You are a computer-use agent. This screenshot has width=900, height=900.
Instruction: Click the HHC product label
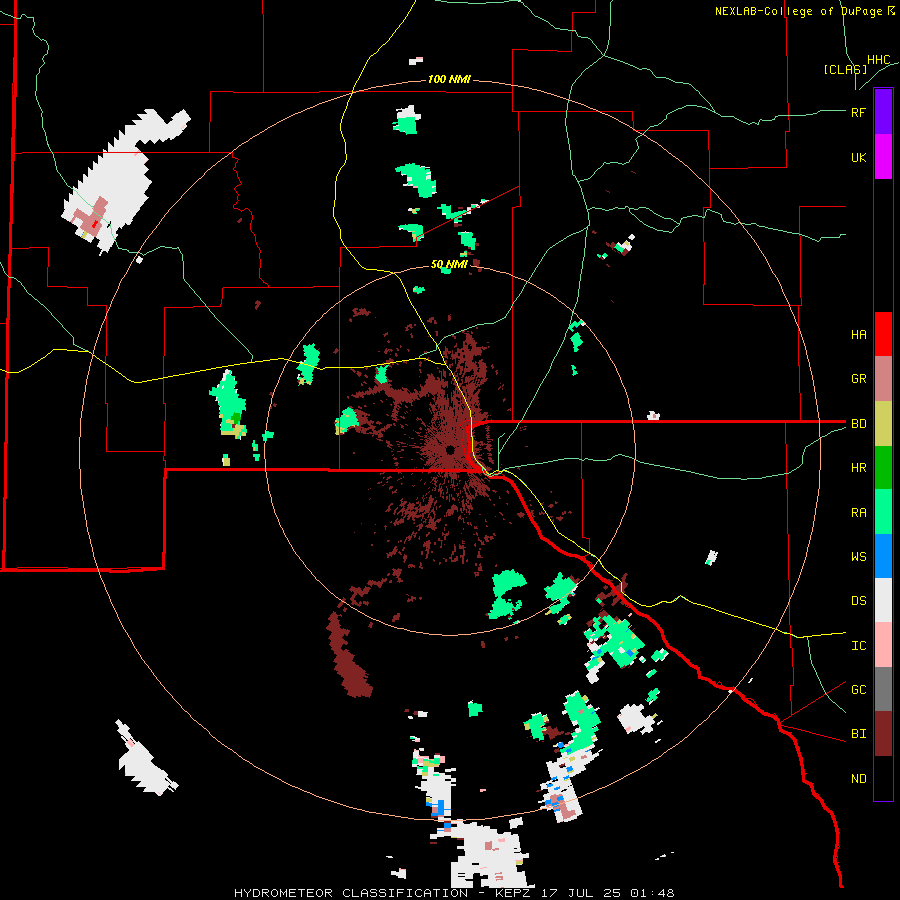[x=879, y=60]
